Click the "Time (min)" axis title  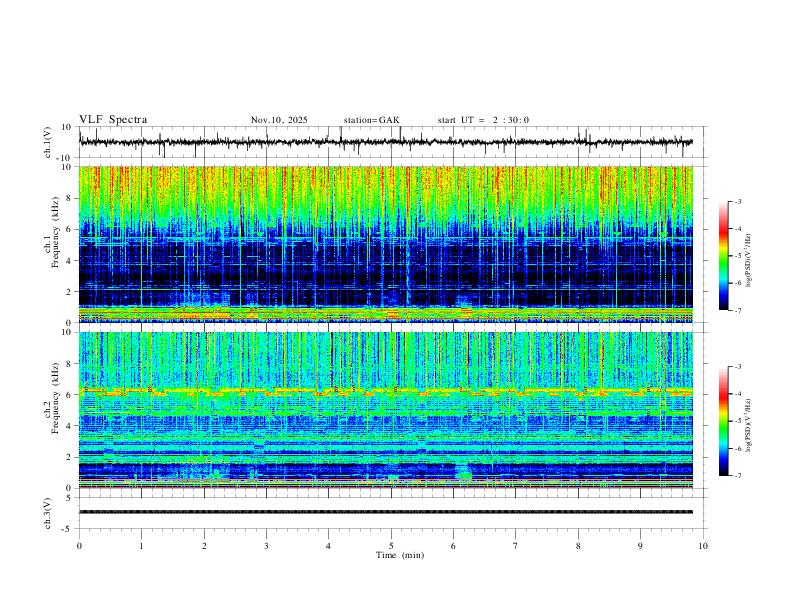[400, 555]
